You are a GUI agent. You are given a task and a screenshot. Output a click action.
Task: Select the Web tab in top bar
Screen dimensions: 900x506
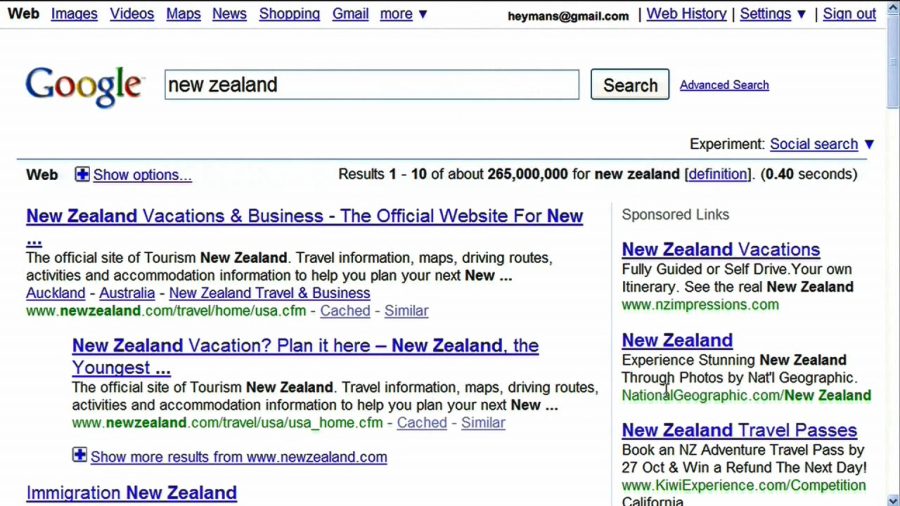[x=24, y=14]
